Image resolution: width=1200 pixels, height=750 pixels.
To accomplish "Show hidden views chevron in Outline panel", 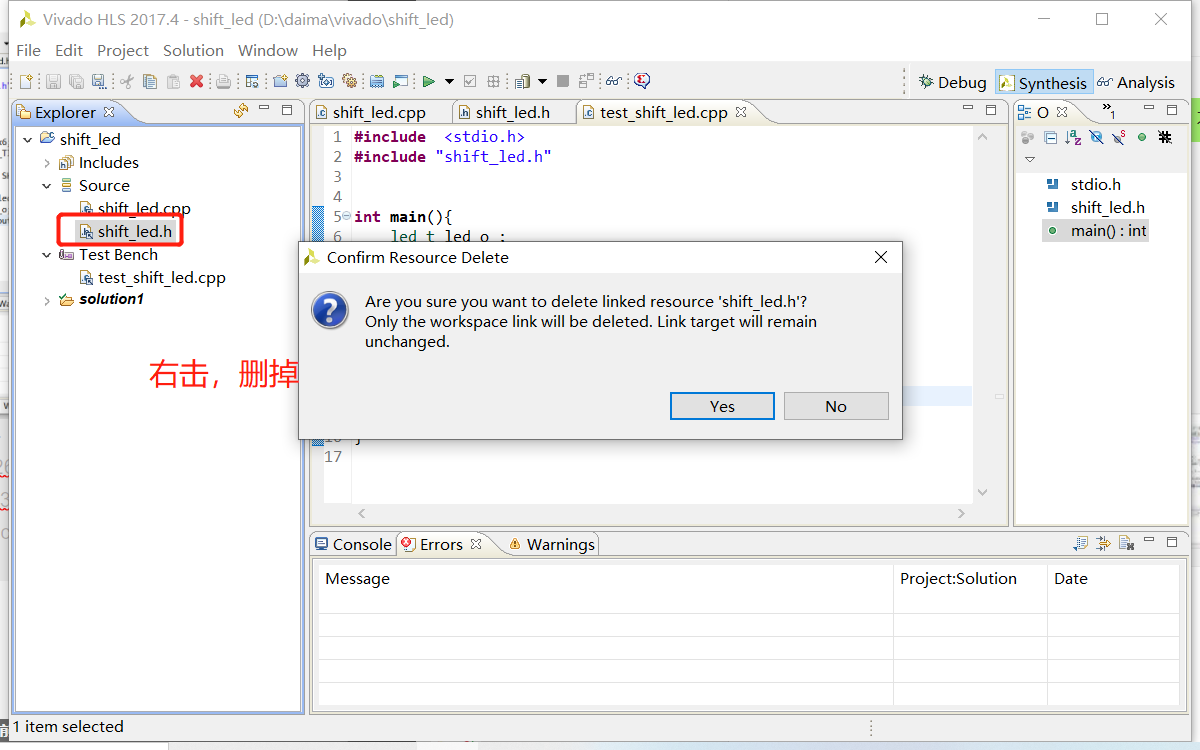I will (x=1108, y=110).
